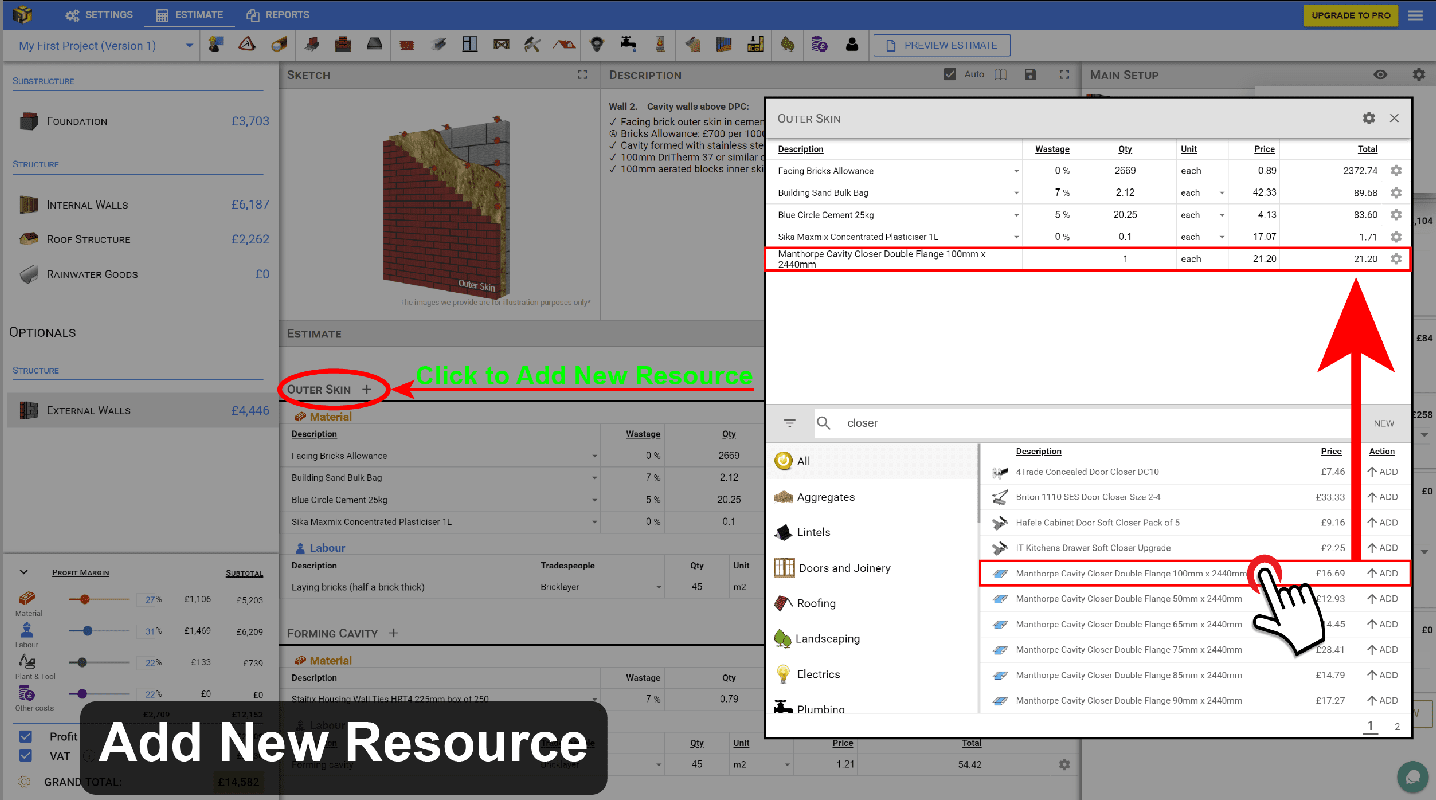Screen dimensions: 1436x800
Task: Adjust the Material profit margin slider
Action: click(85, 599)
